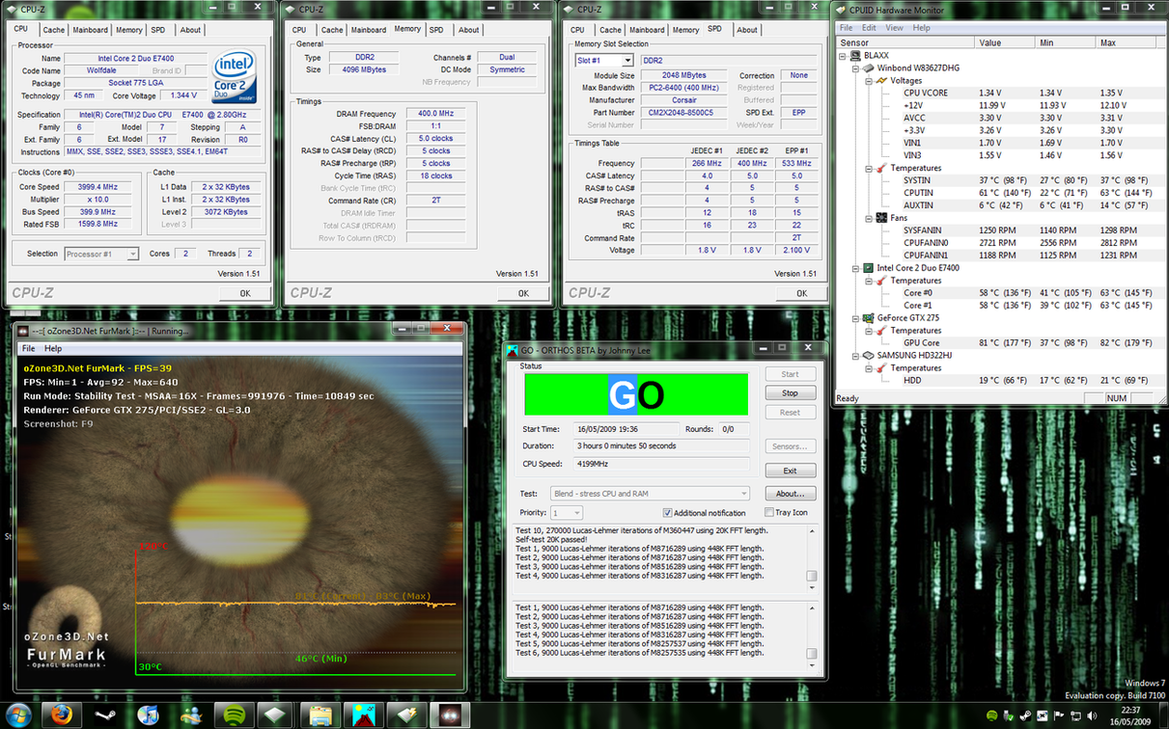This screenshot has height=729, width=1169.
Task: Collapse the Voltages tree node
Action: (869, 81)
